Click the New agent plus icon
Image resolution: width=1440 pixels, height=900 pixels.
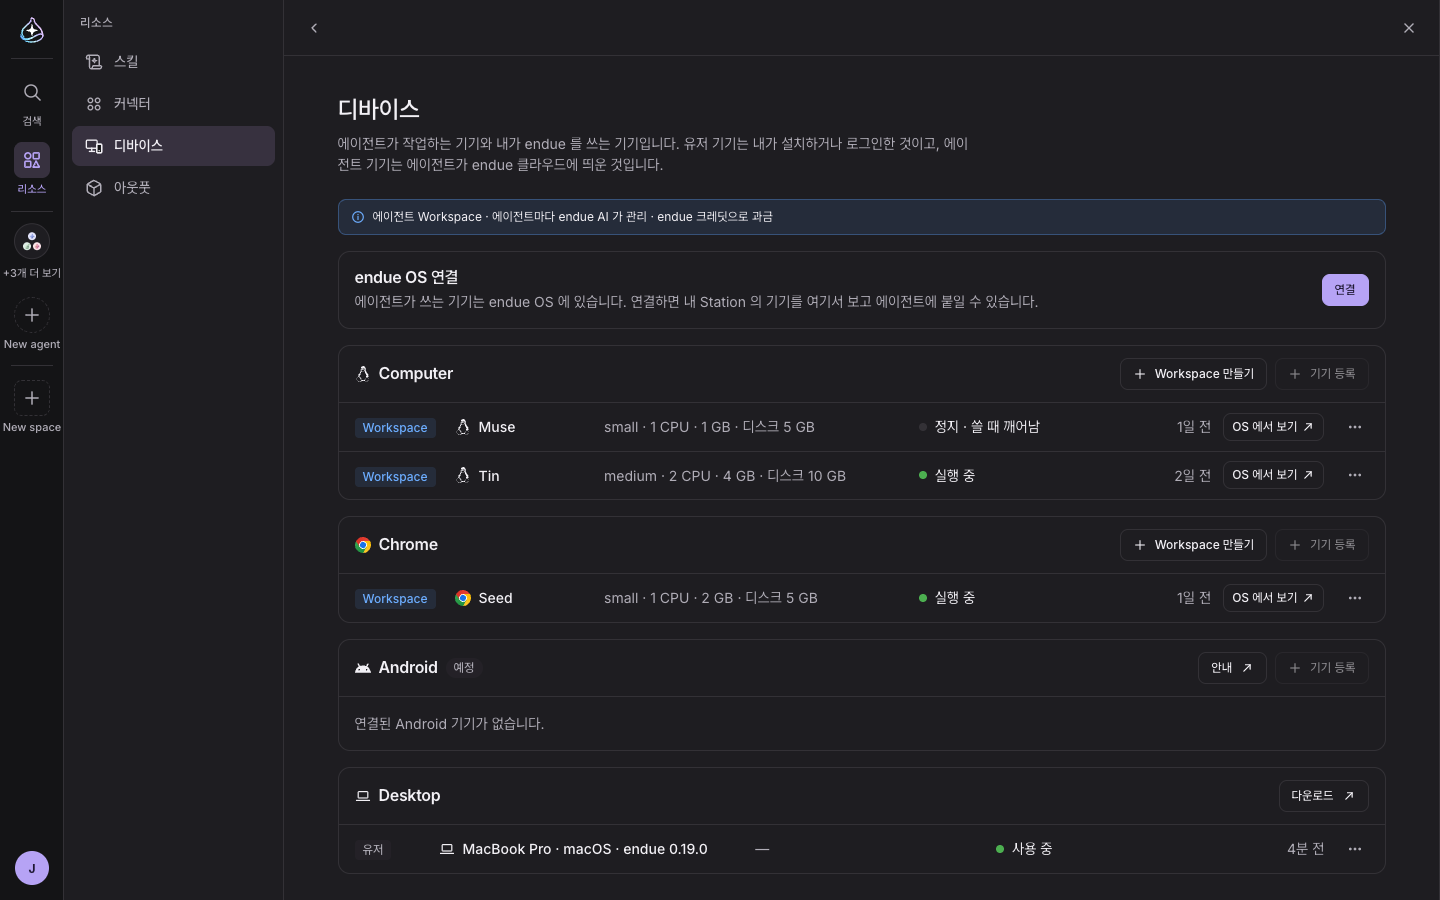tap(32, 315)
